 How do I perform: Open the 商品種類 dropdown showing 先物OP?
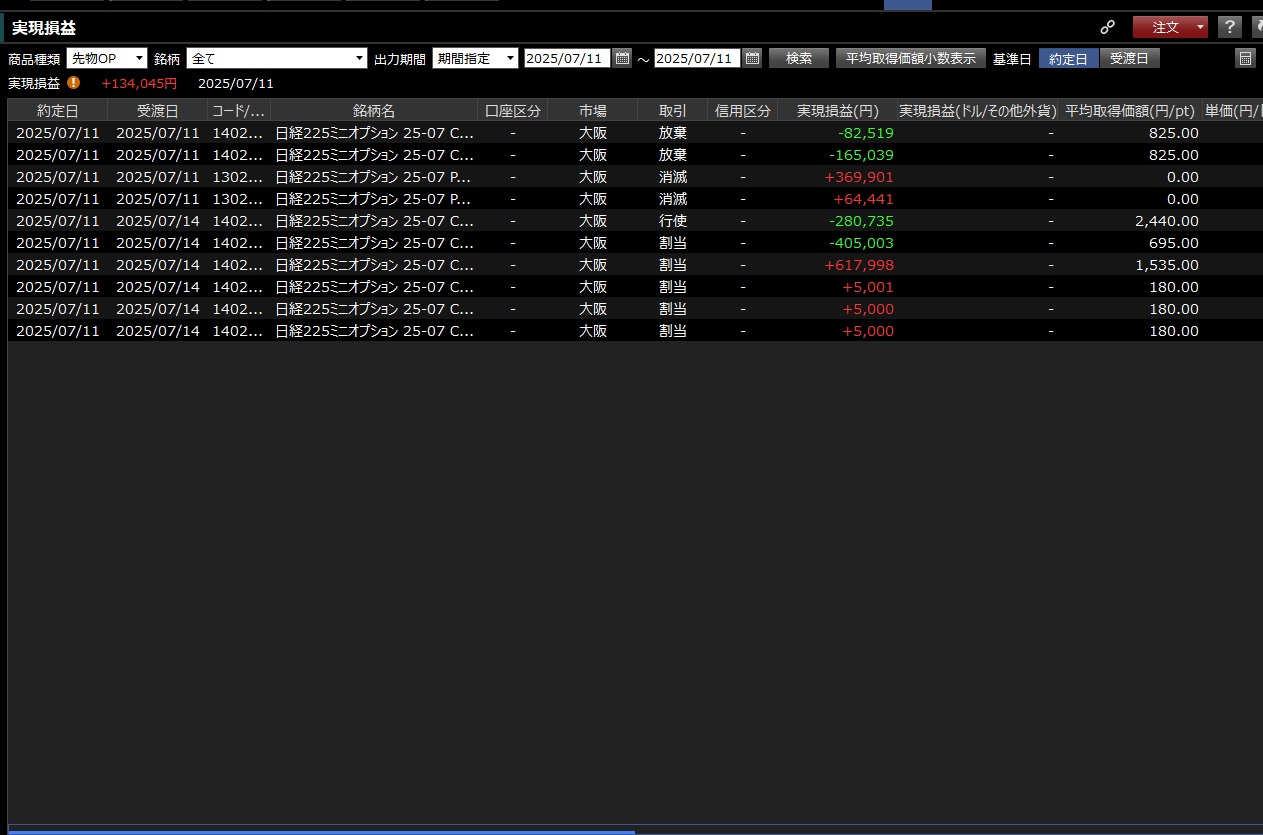(x=106, y=58)
